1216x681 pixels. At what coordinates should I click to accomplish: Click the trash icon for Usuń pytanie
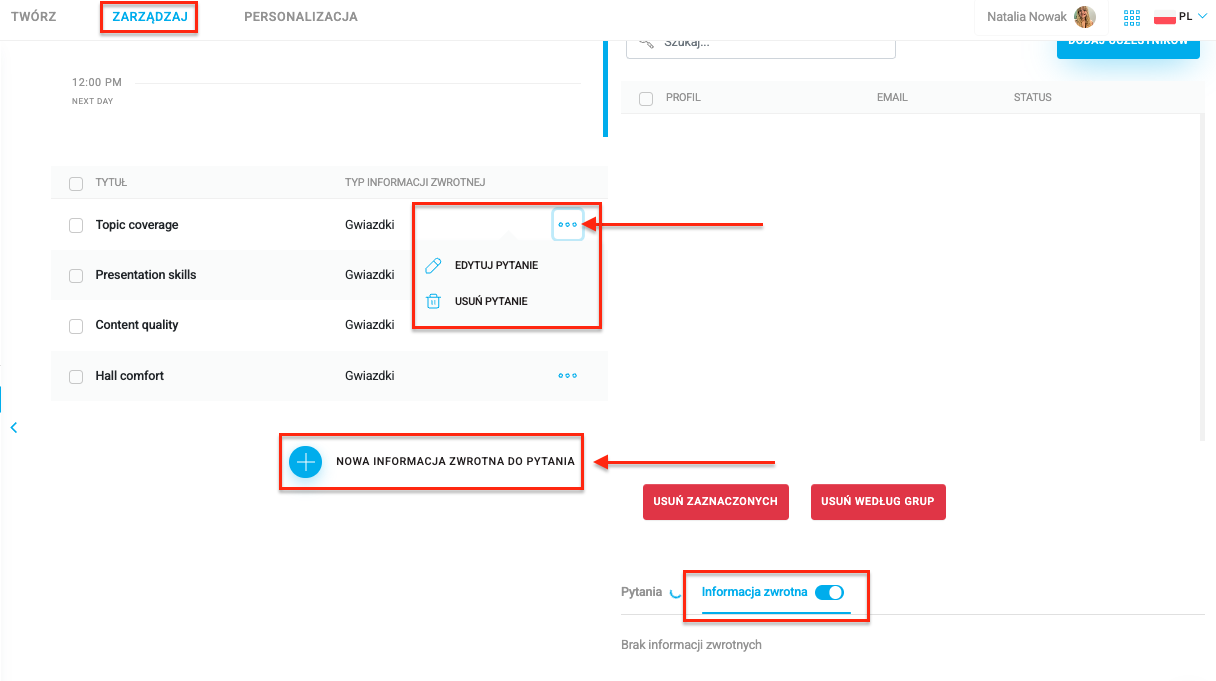[433, 301]
